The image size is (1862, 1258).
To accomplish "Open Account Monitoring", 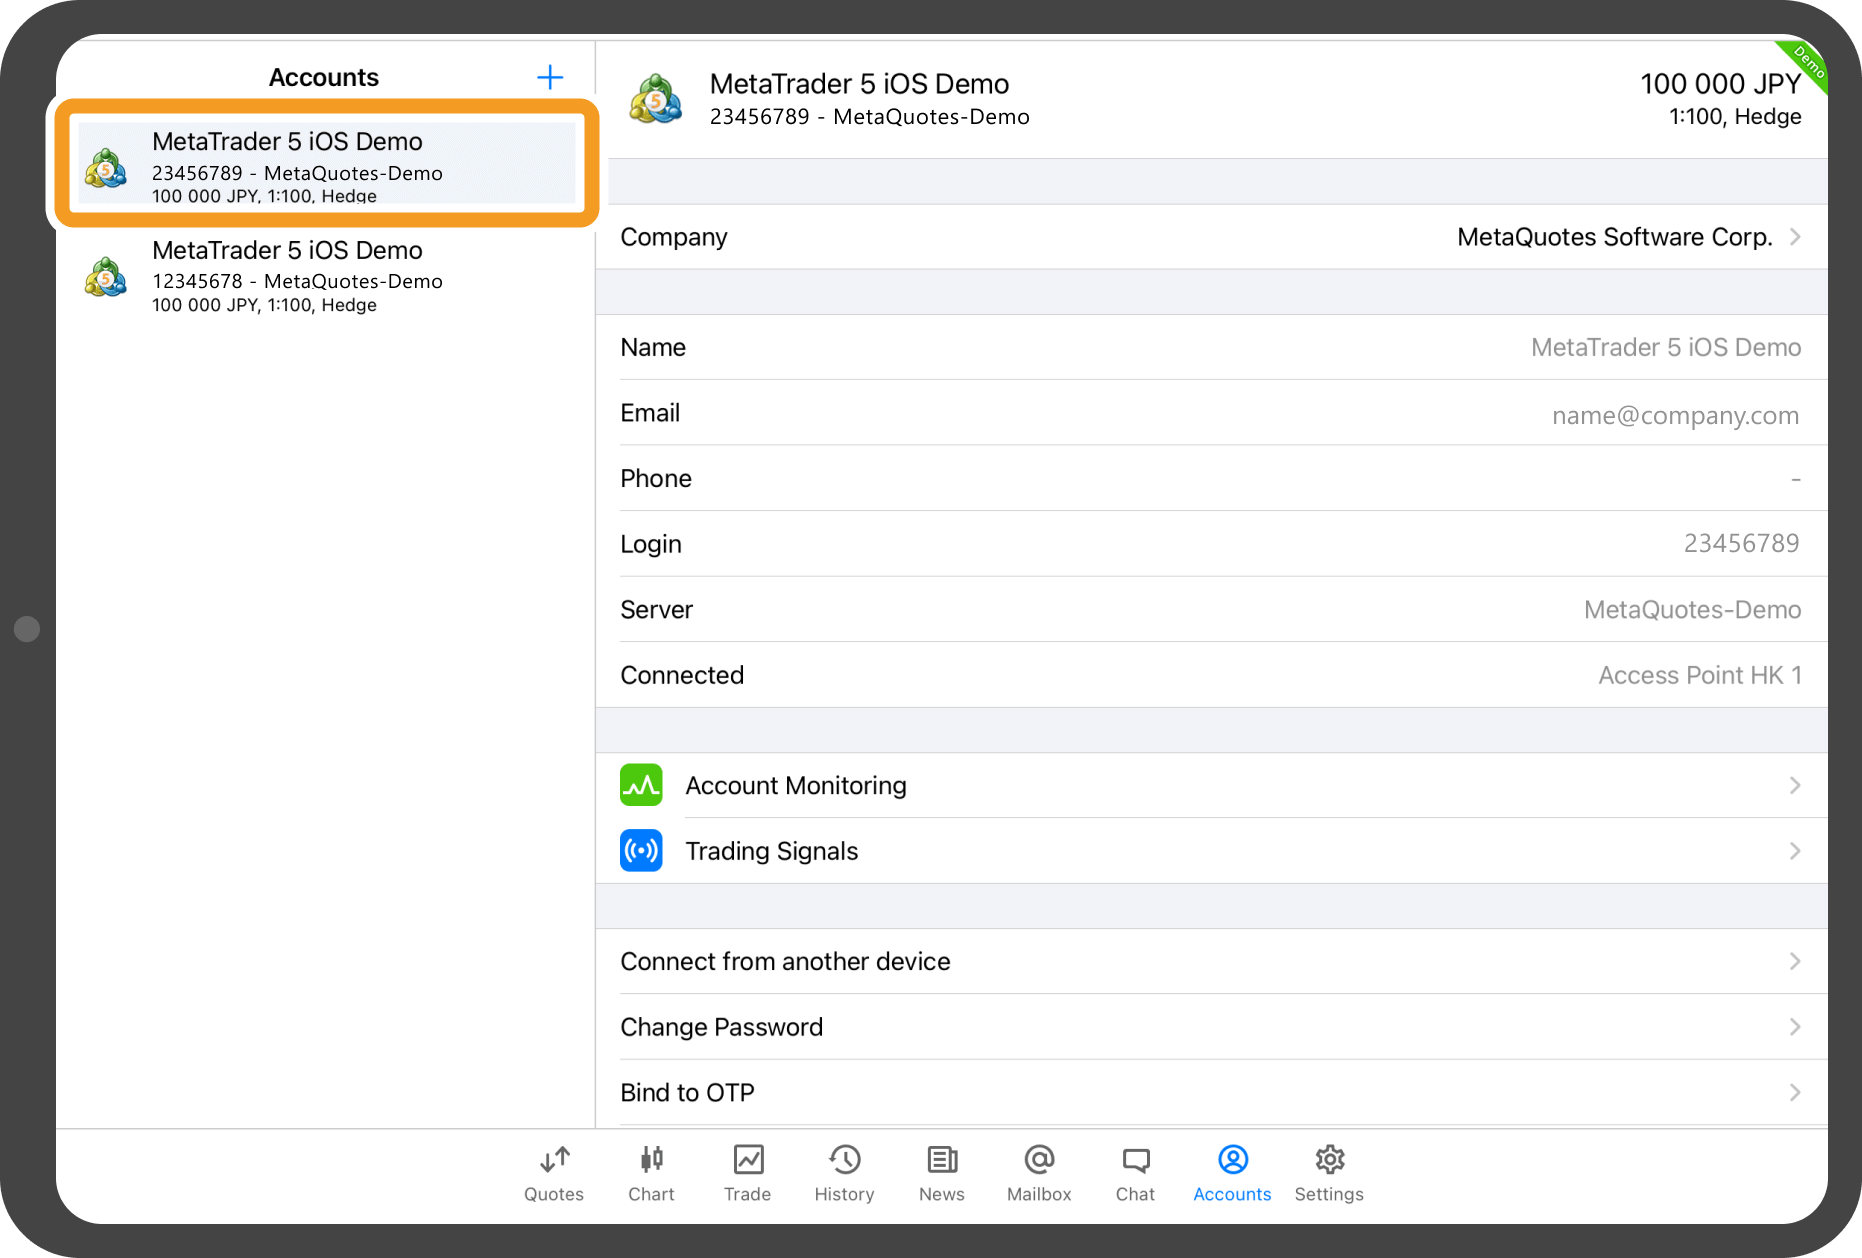I will [1211, 785].
